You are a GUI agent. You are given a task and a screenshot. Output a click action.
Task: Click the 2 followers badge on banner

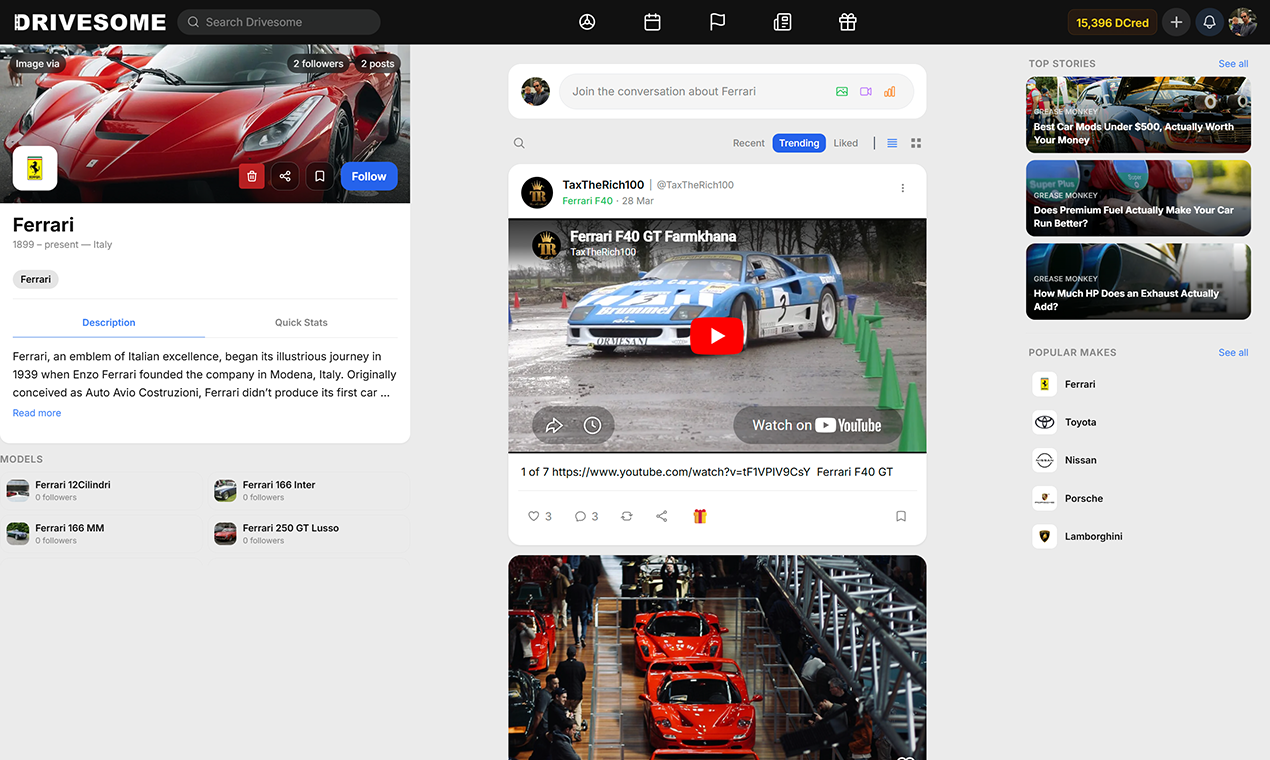pyautogui.click(x=318, y=63)
